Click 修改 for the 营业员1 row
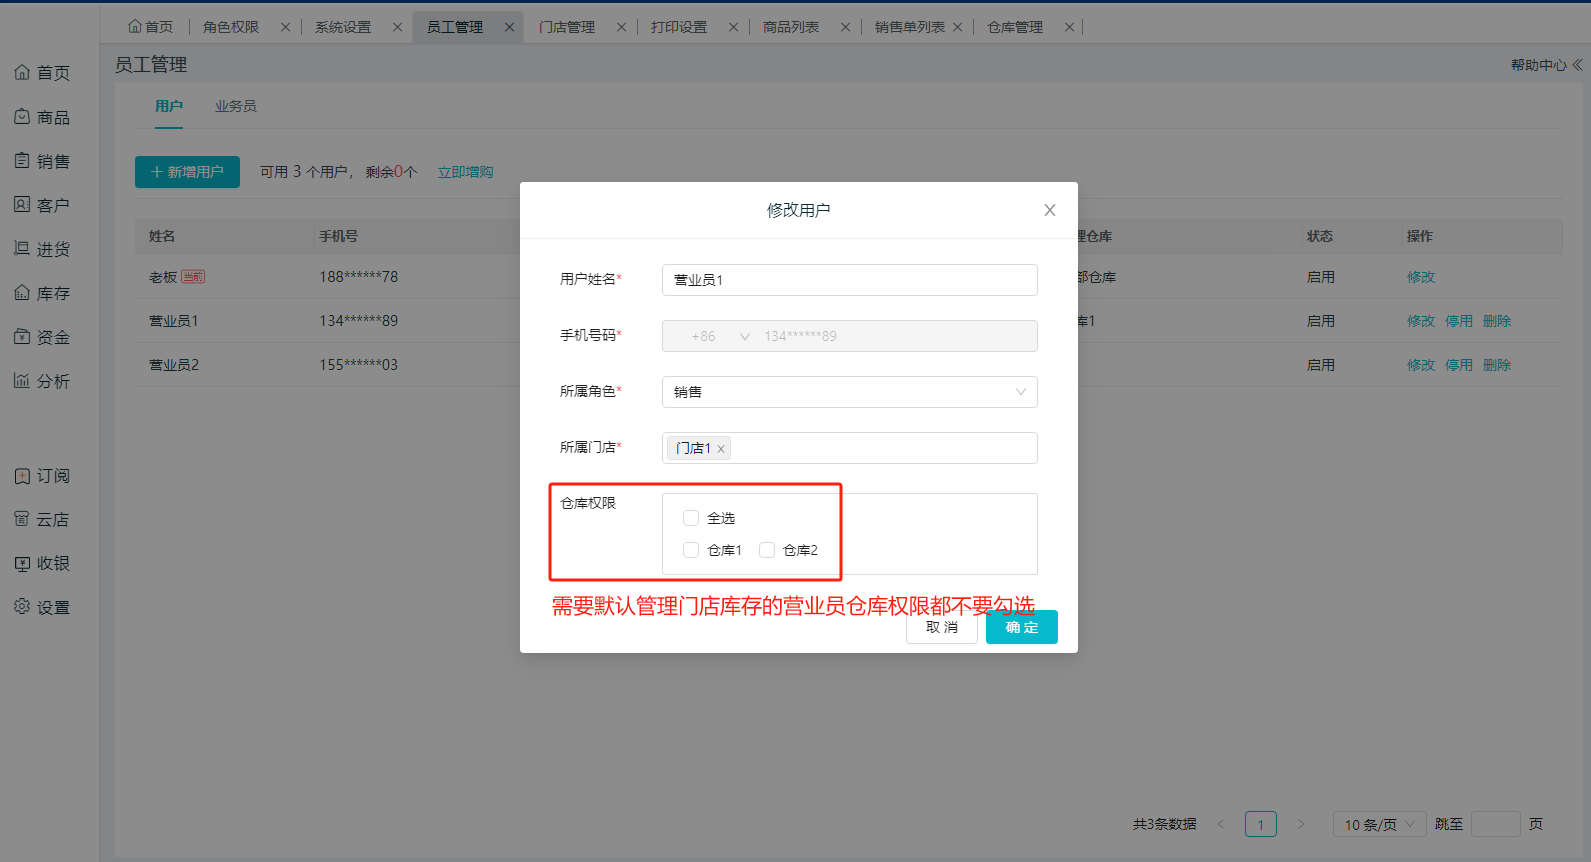This screenshot has height=862, width=1591. (1421, 321)
